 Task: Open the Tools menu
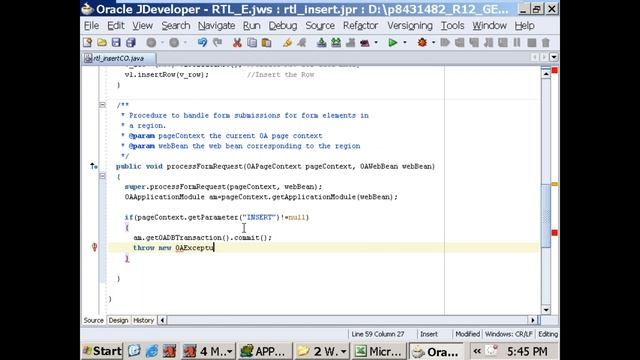(452, 26)
